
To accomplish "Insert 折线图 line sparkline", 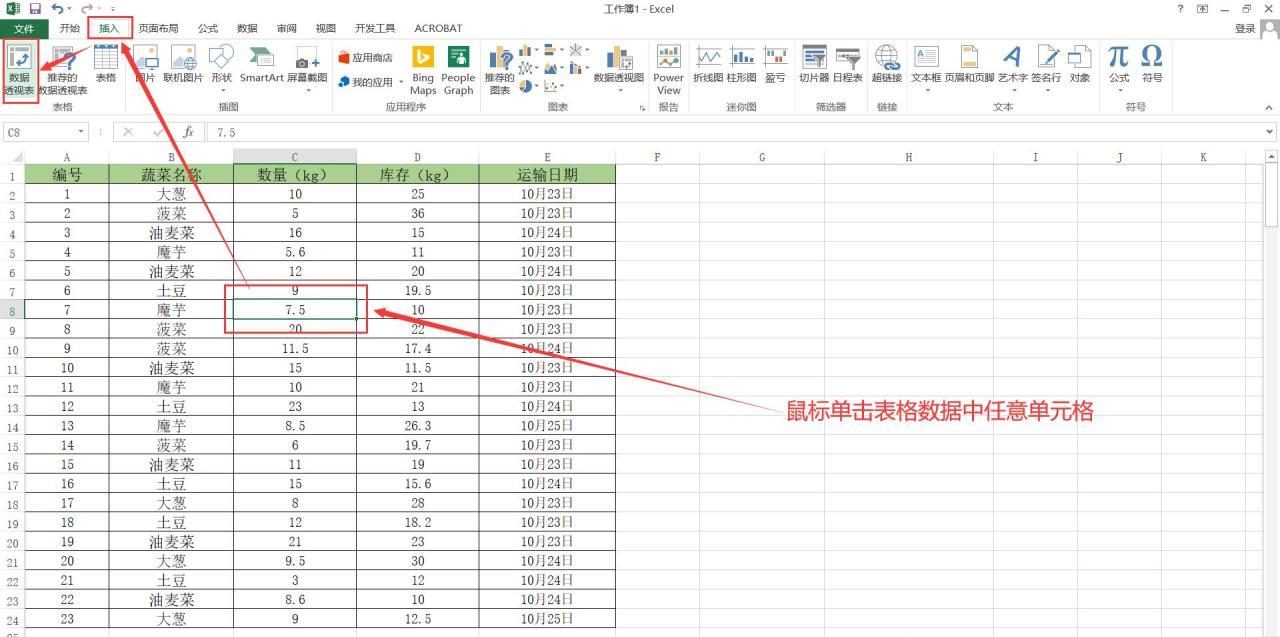I will (708, 65).
